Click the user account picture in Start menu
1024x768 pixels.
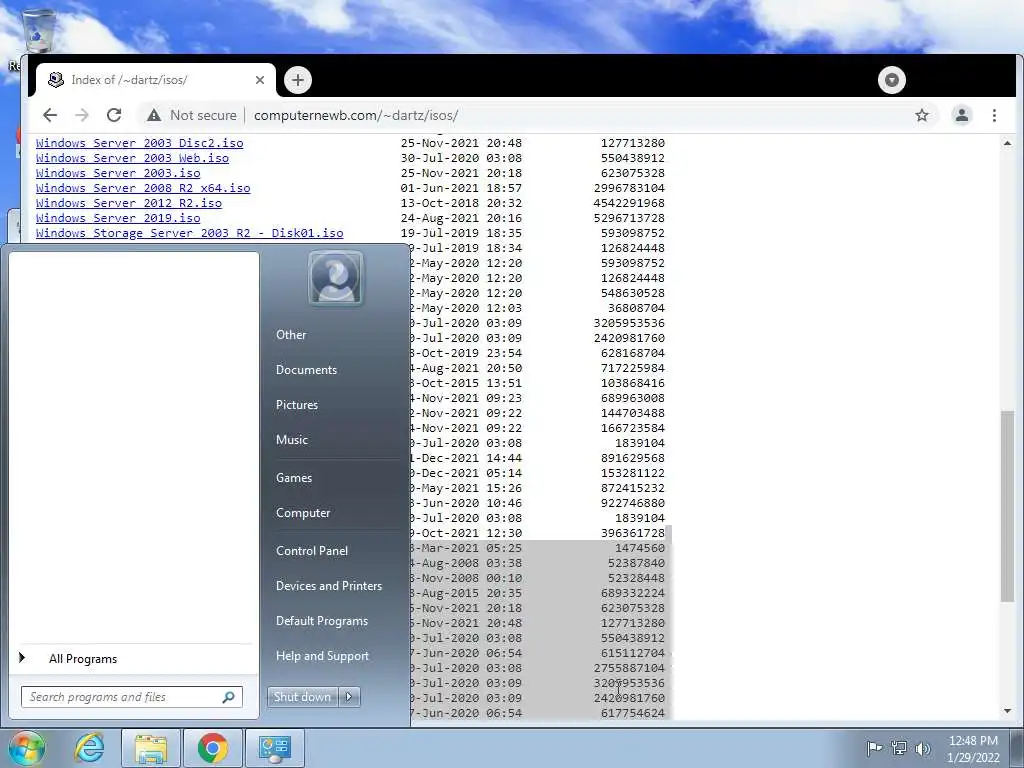pos(336,279)
